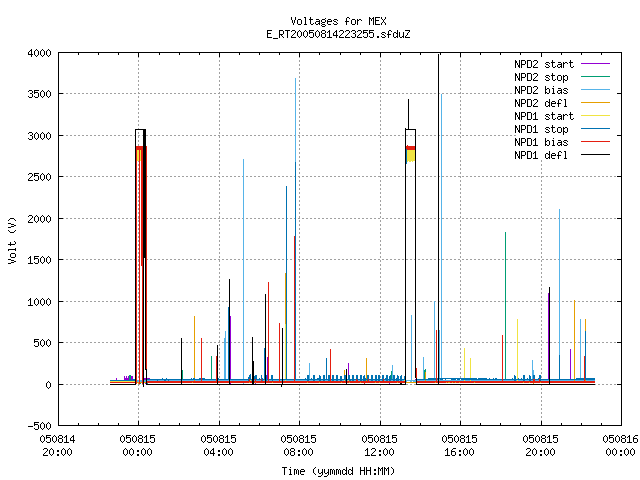Click the yellow filled block near 13:30
640x480 pixels.
[411, 156]
